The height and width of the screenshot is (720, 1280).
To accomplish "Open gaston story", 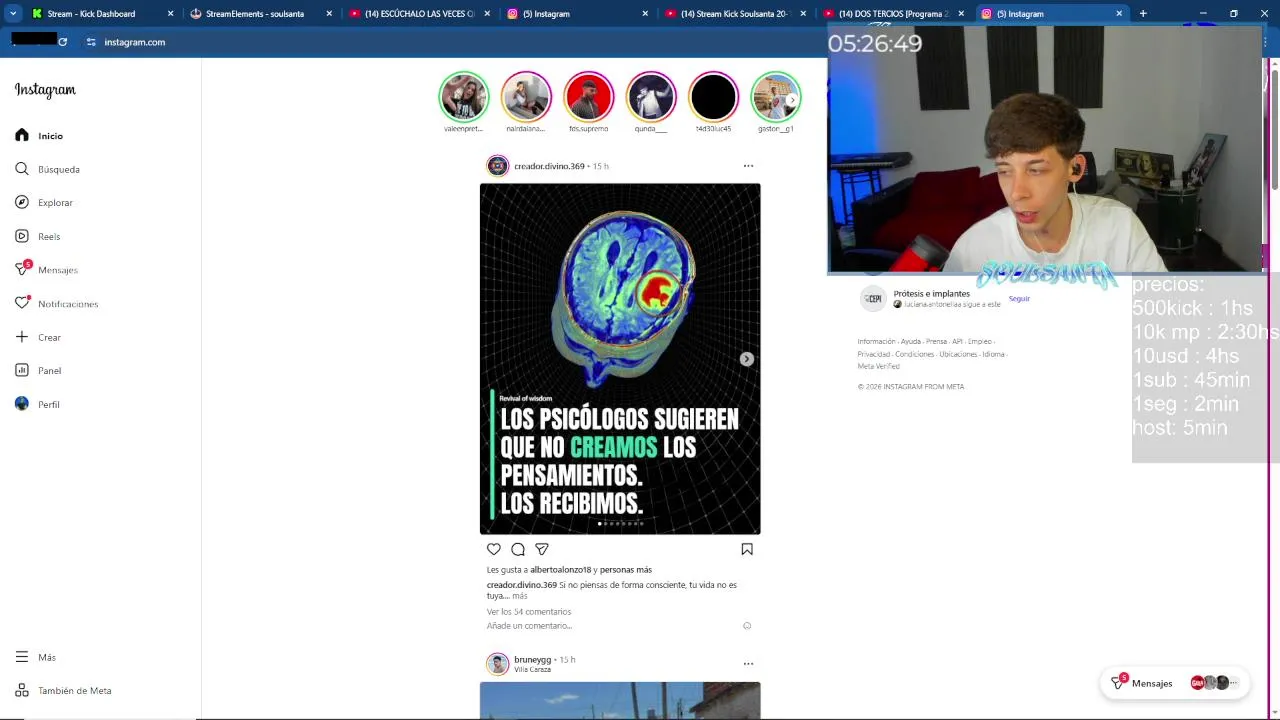I will pyautogui.click(x=776, y=97).
